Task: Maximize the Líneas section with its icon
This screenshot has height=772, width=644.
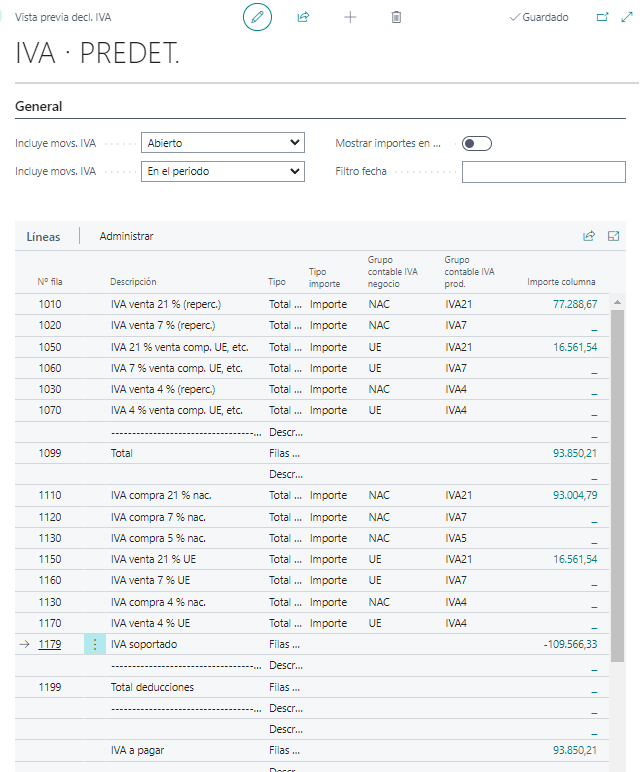Action: point(614,236)
